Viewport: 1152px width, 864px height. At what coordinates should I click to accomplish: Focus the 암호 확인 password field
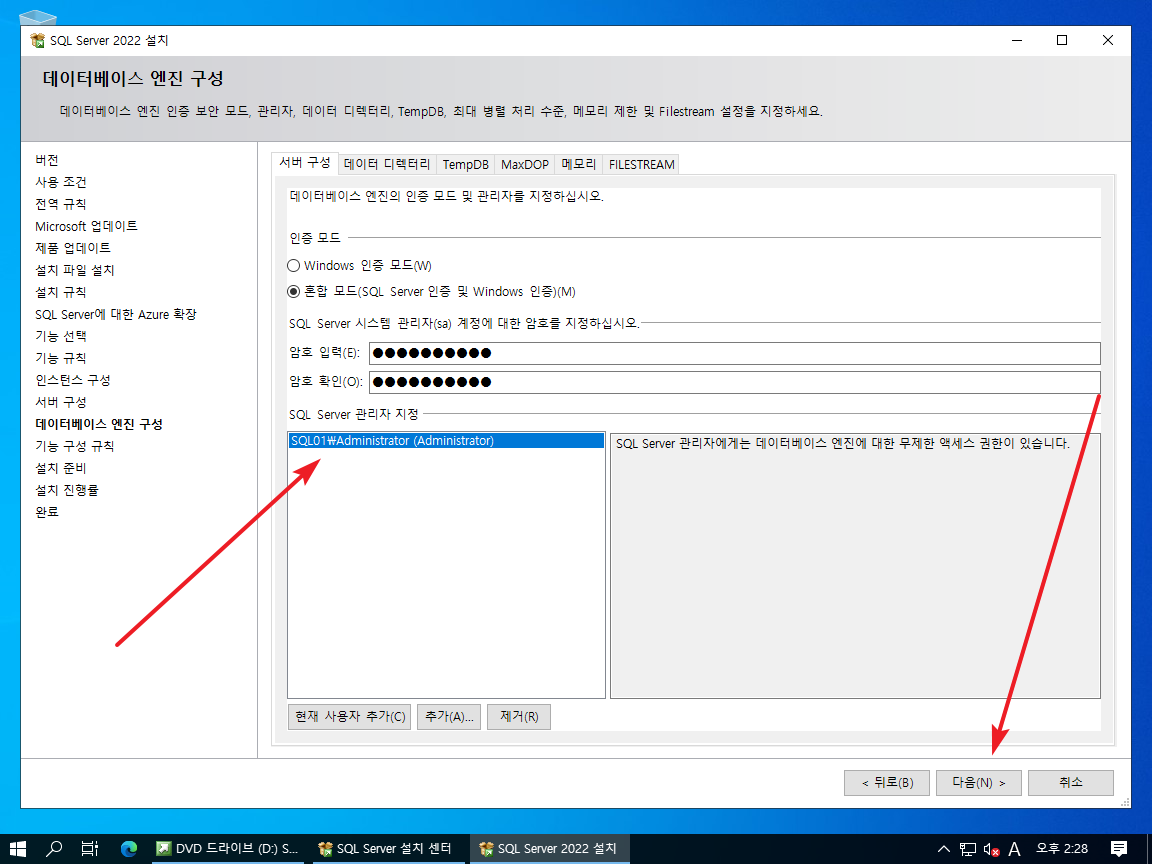[x=735, y=382]
